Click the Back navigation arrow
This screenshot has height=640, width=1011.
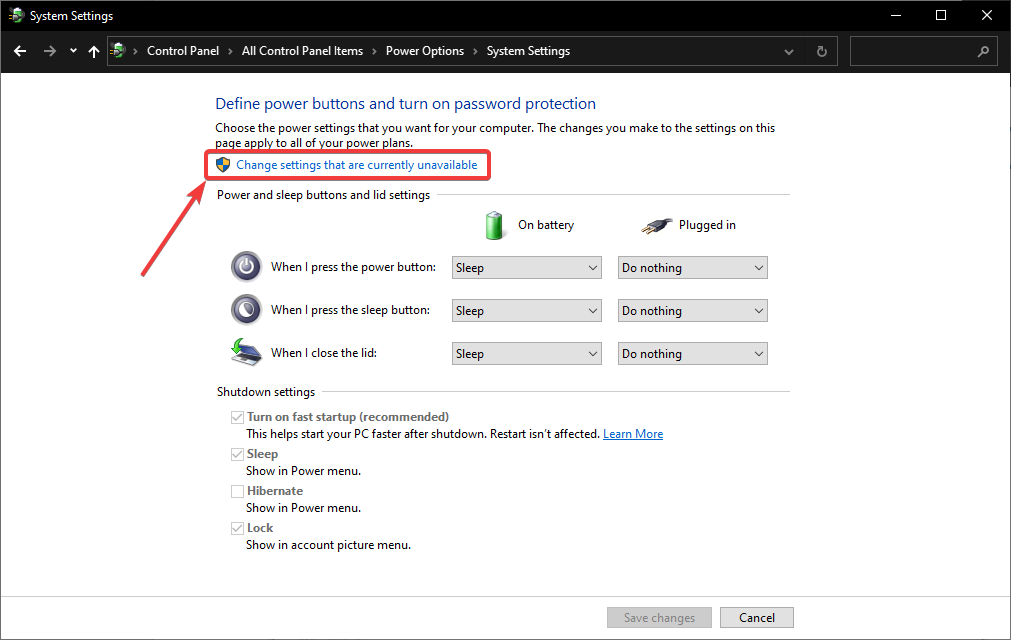[20, 51]
